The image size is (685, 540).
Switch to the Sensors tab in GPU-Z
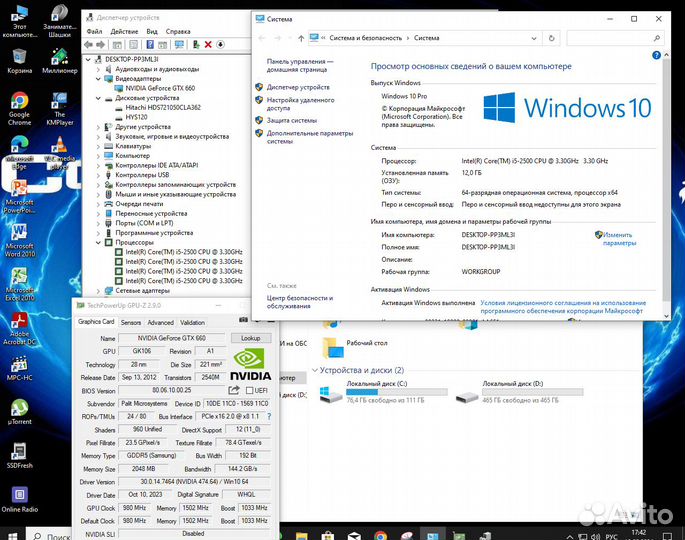tap(131, 322)
